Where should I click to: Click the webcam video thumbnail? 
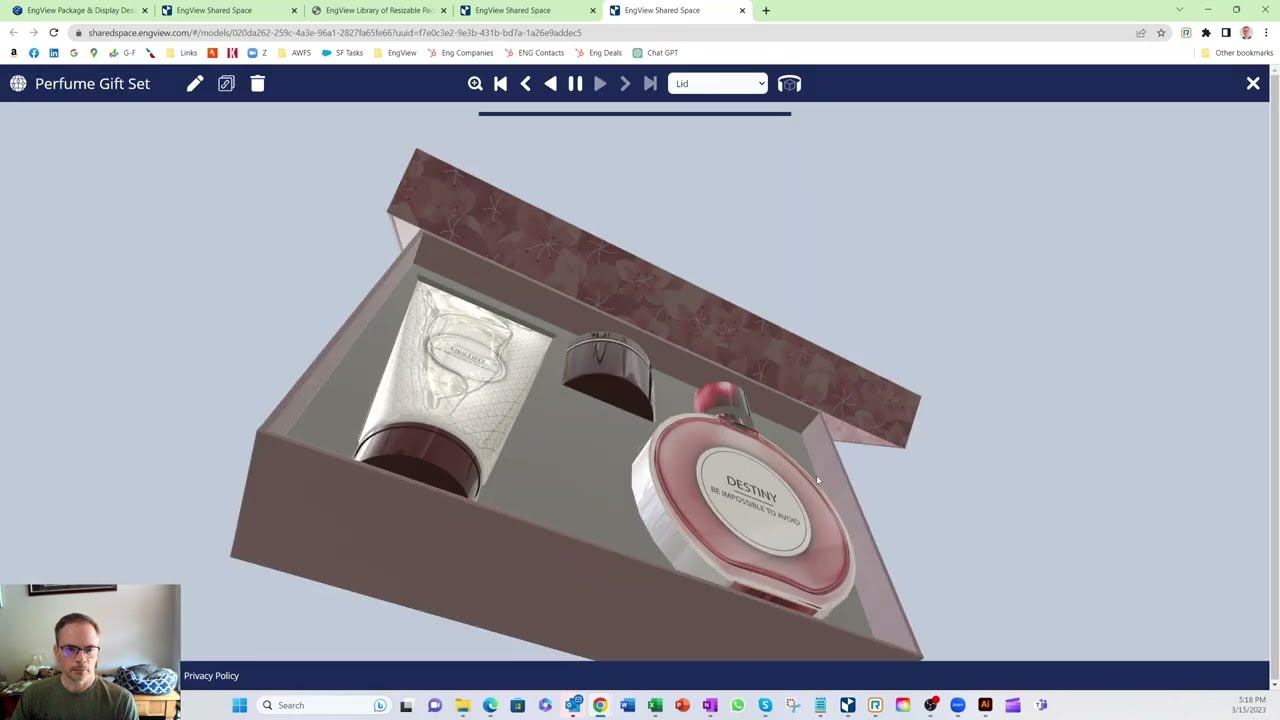coord(90,651)
